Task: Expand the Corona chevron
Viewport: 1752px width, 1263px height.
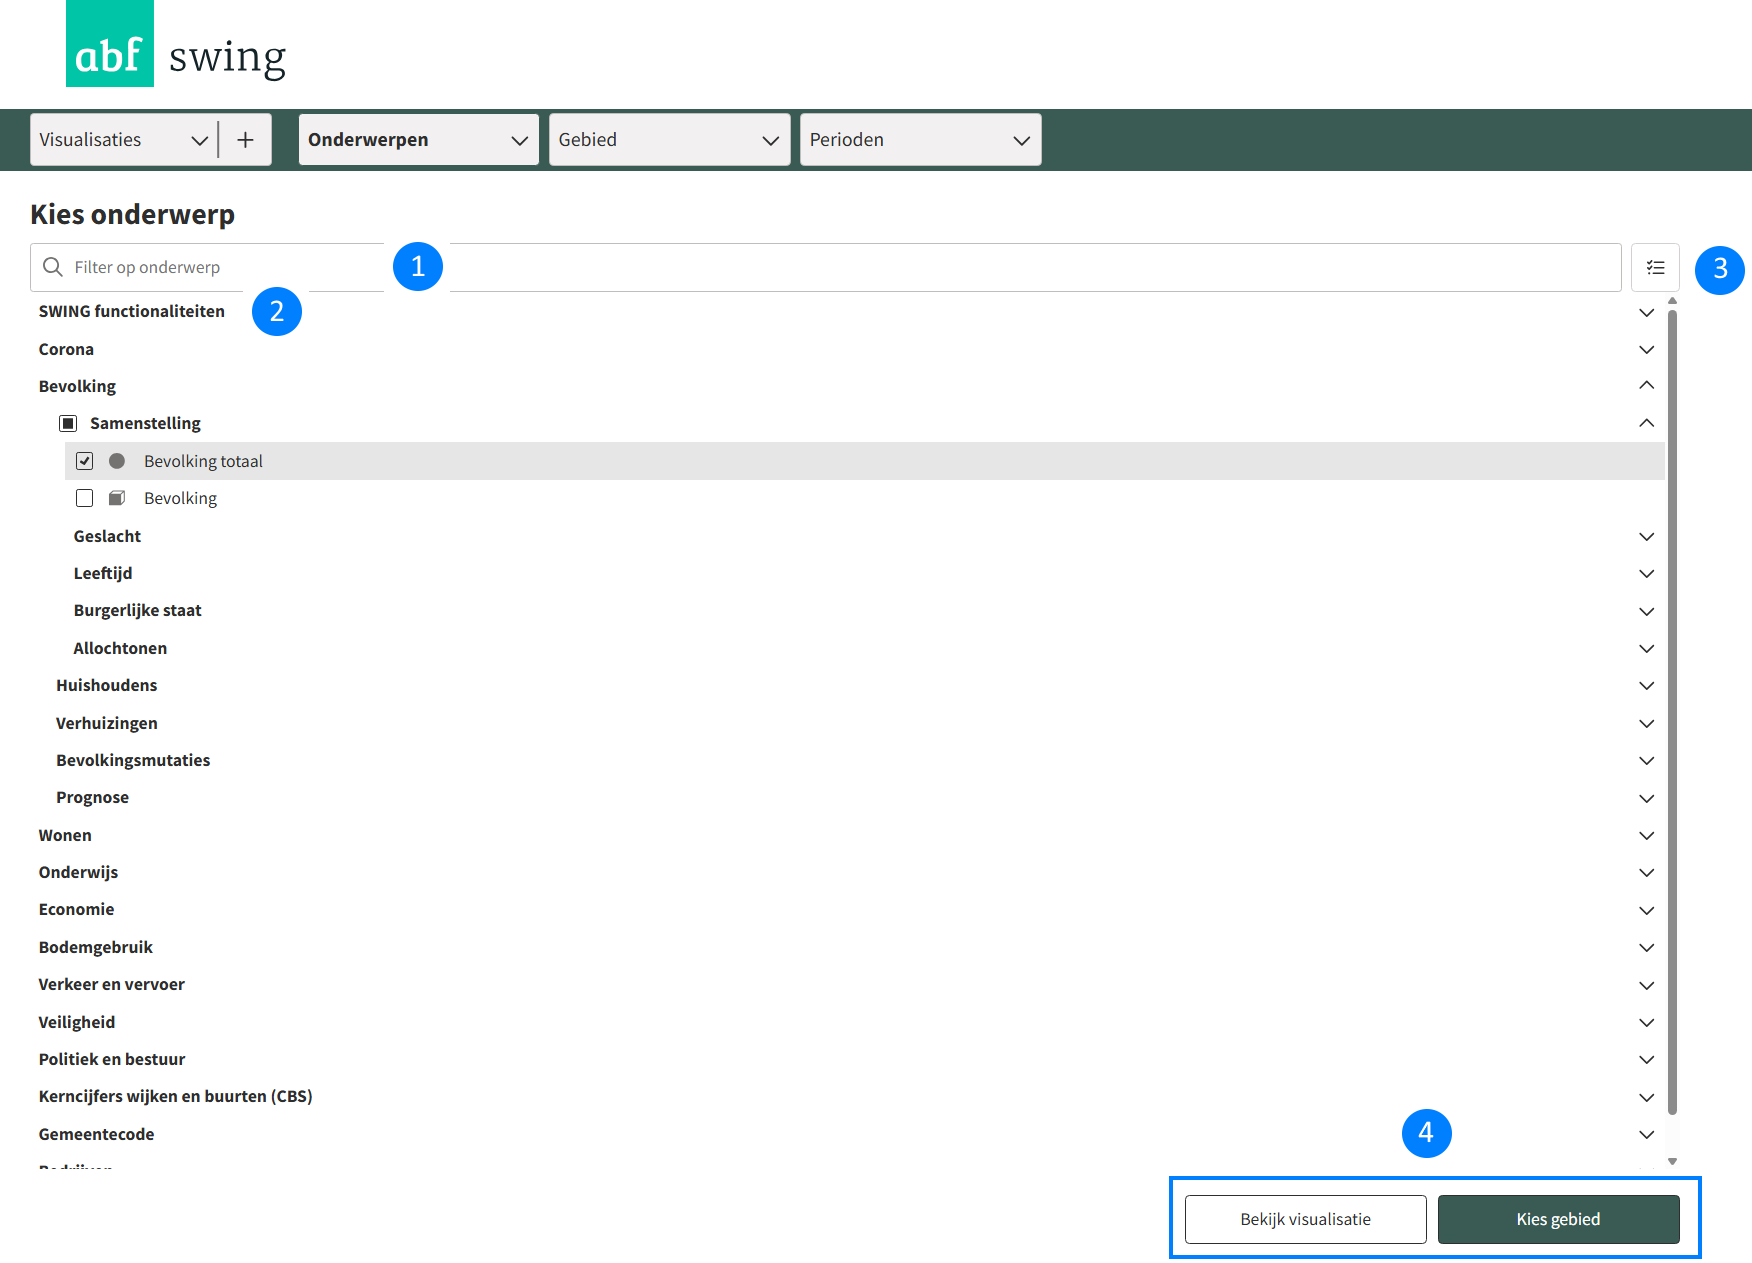Action: coord(1646,349)
